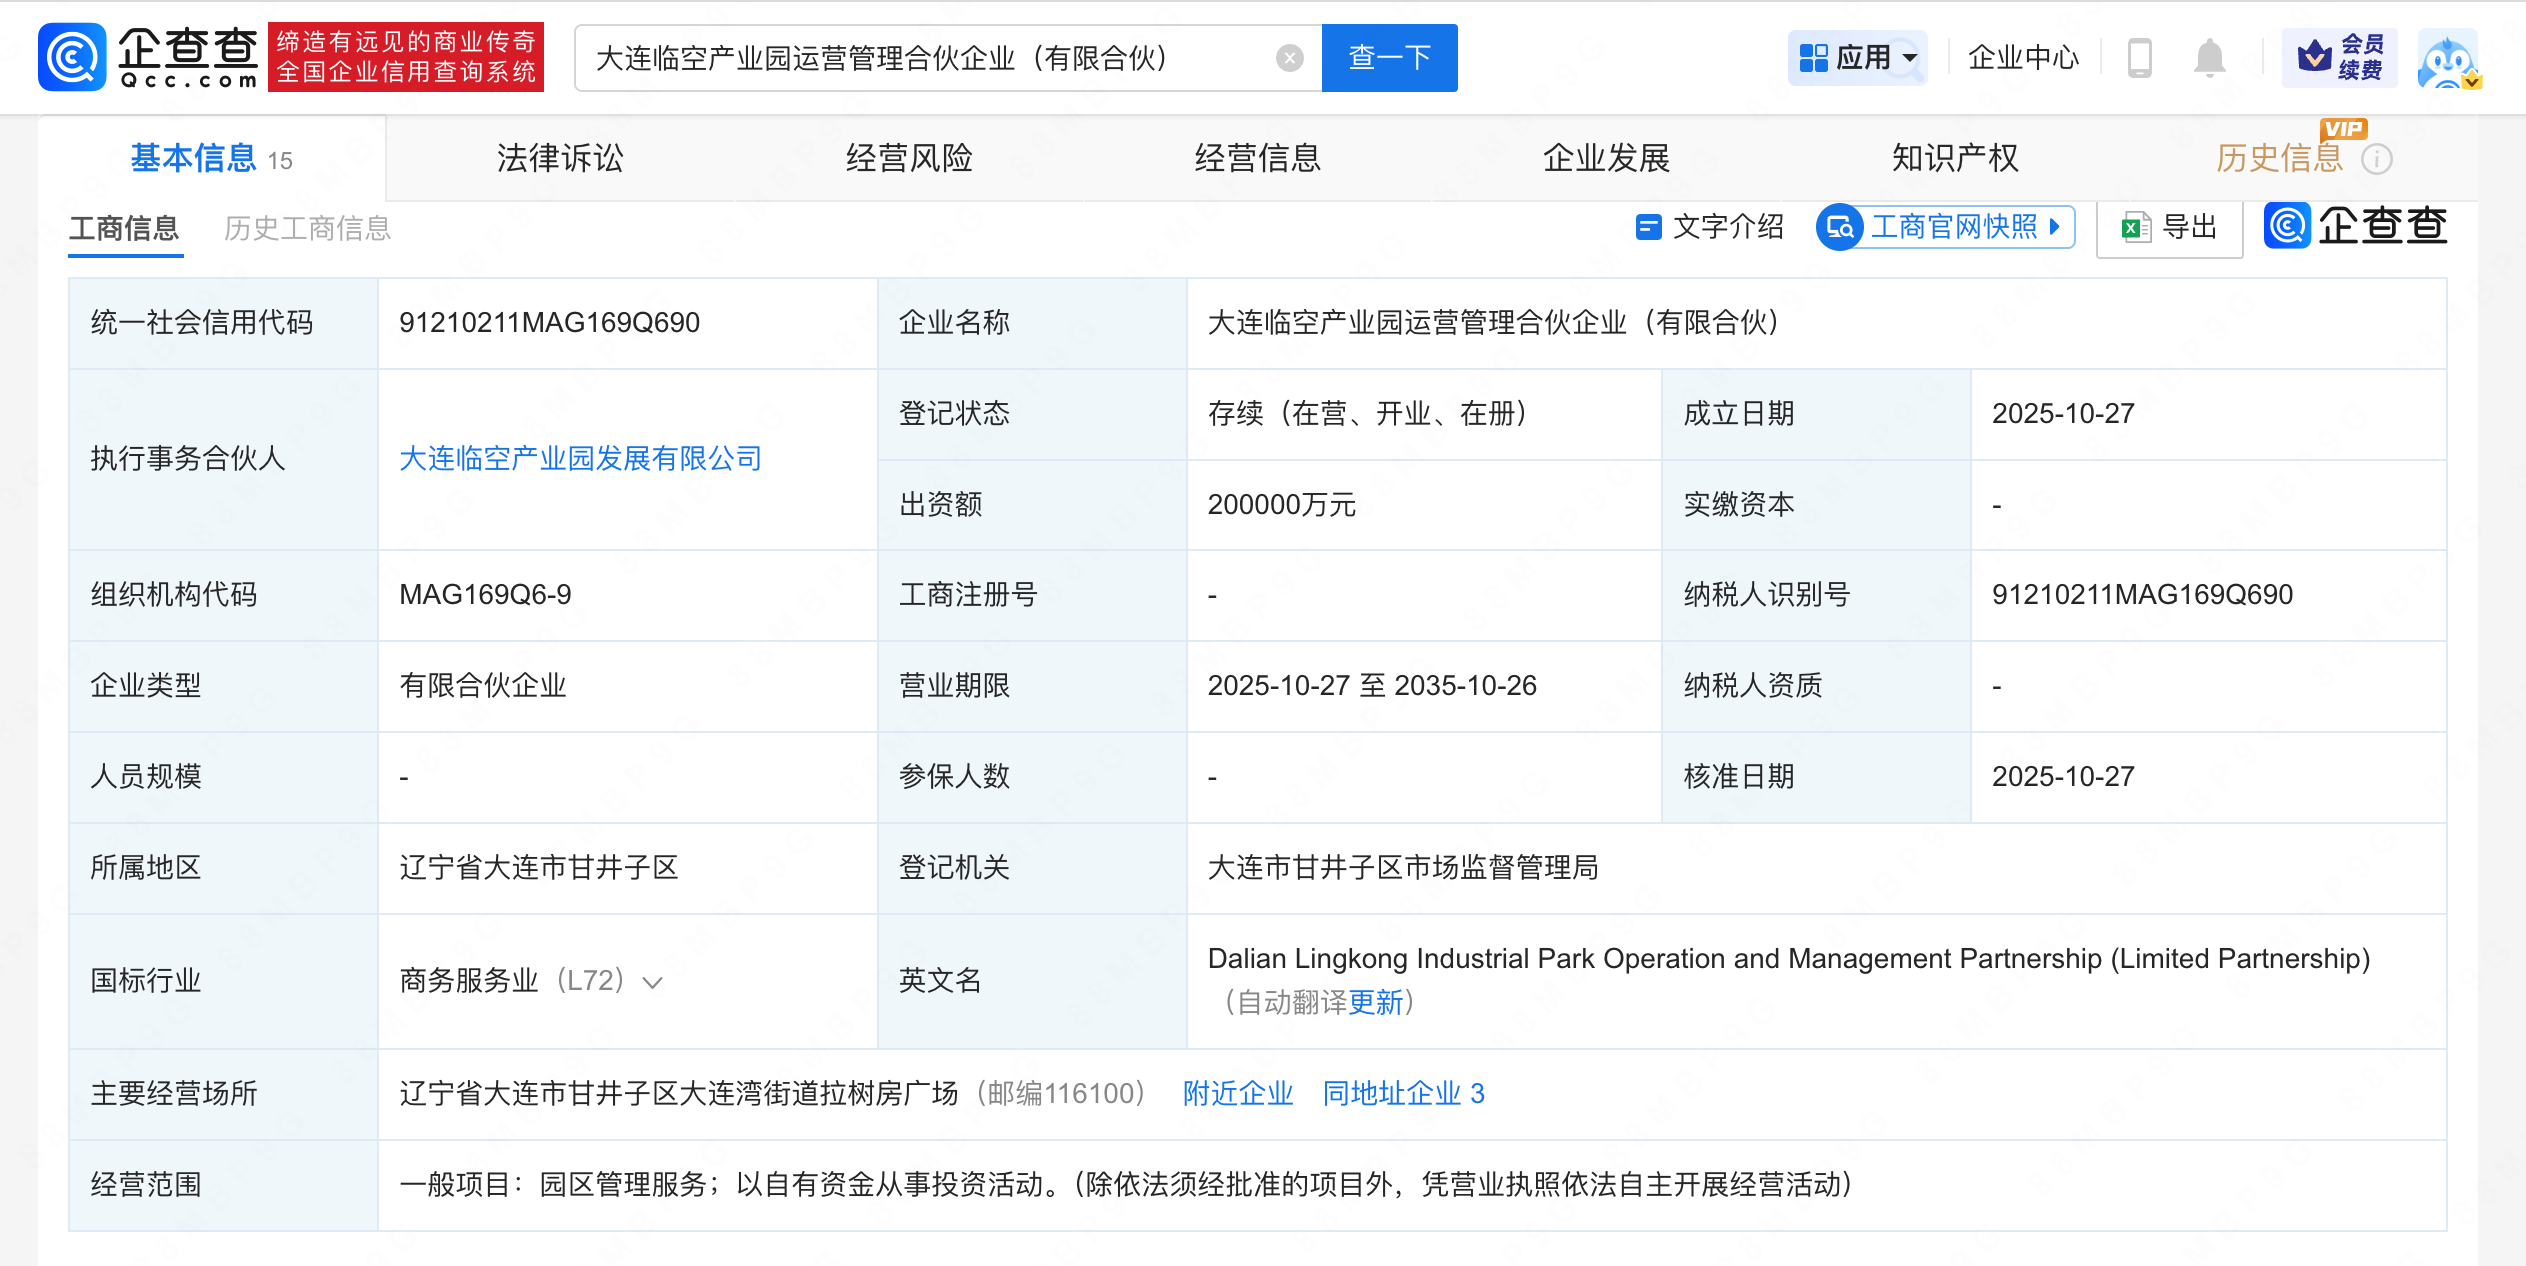Open the 历史工商信息 sub-tab
The width and height of the screenshot is (2526, 1266).
click(x=307, y=228)
